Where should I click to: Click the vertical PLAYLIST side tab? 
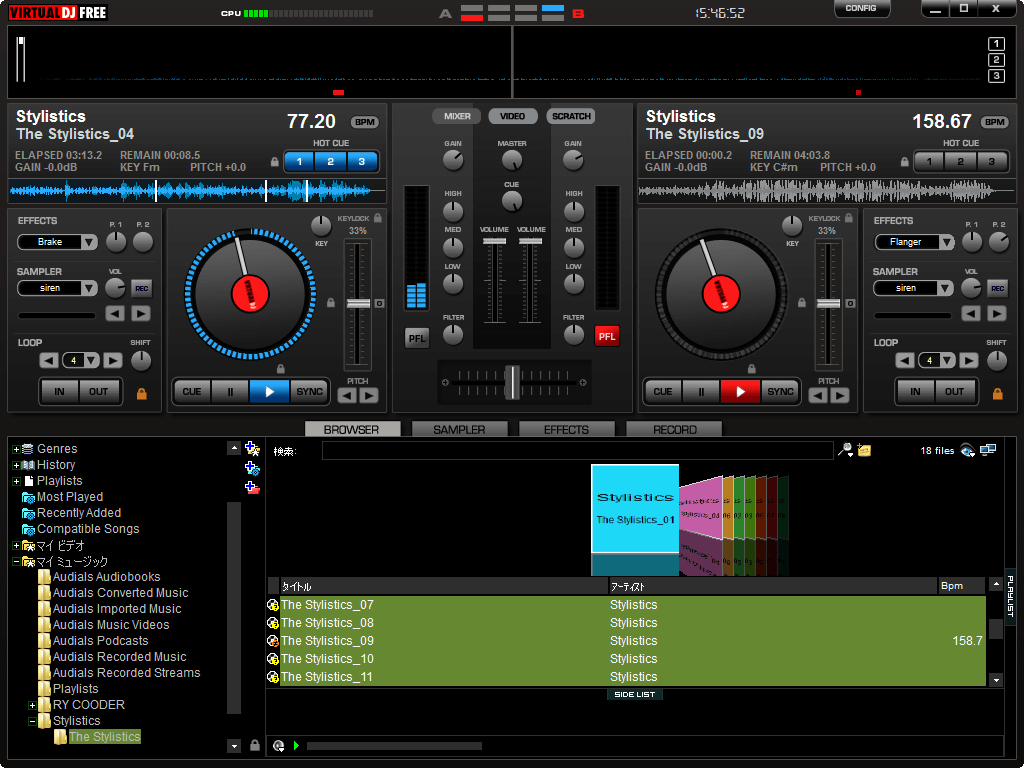(1010, 596)
